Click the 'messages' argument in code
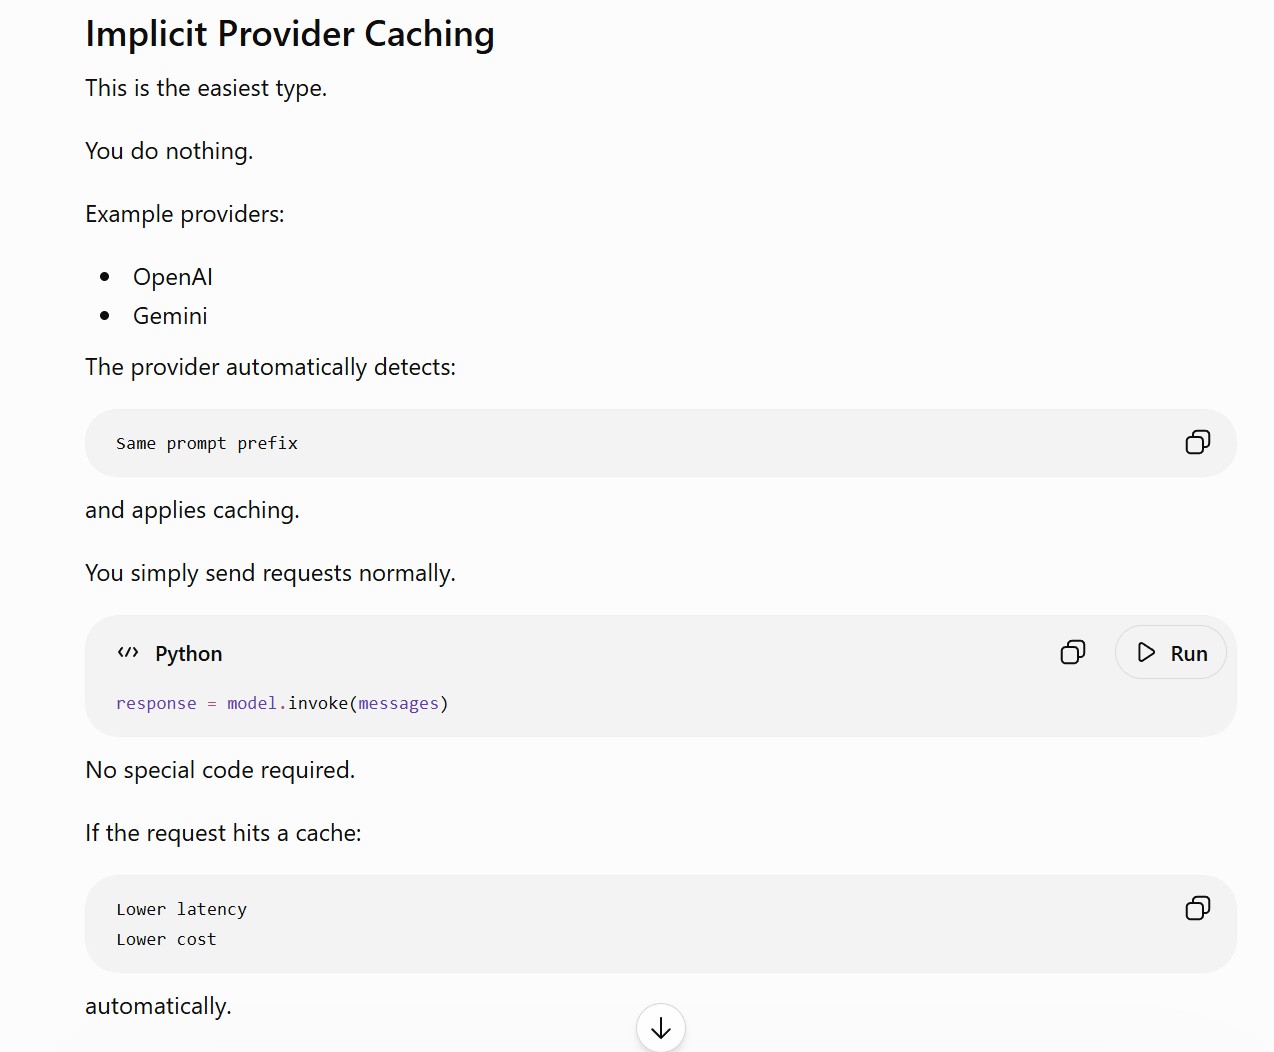This screenshot has height=1052, width=1274. click(x=398, y=703)
